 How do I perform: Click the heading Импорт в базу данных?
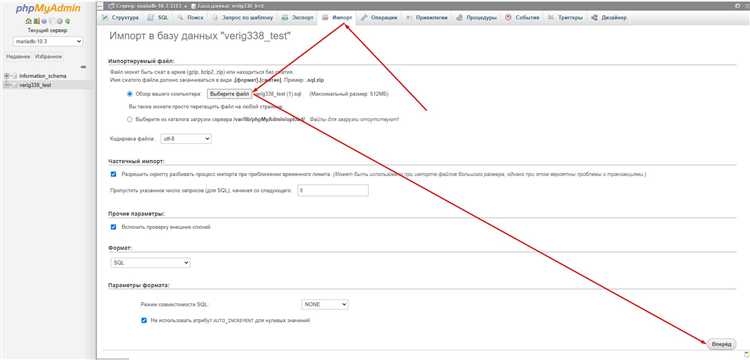point(200,36)
